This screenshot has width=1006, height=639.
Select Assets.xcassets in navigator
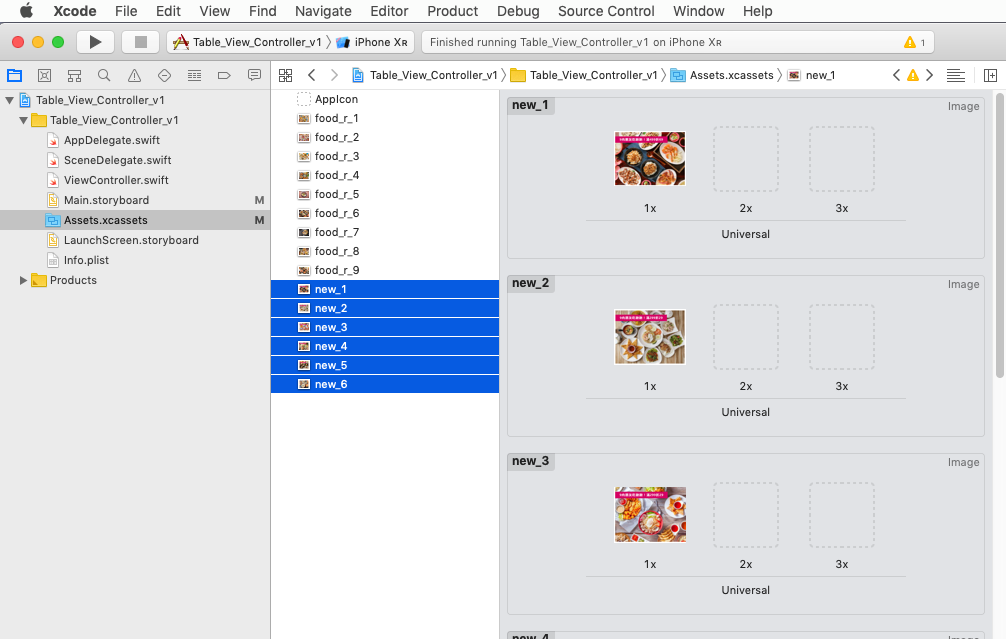pos(135,220)
